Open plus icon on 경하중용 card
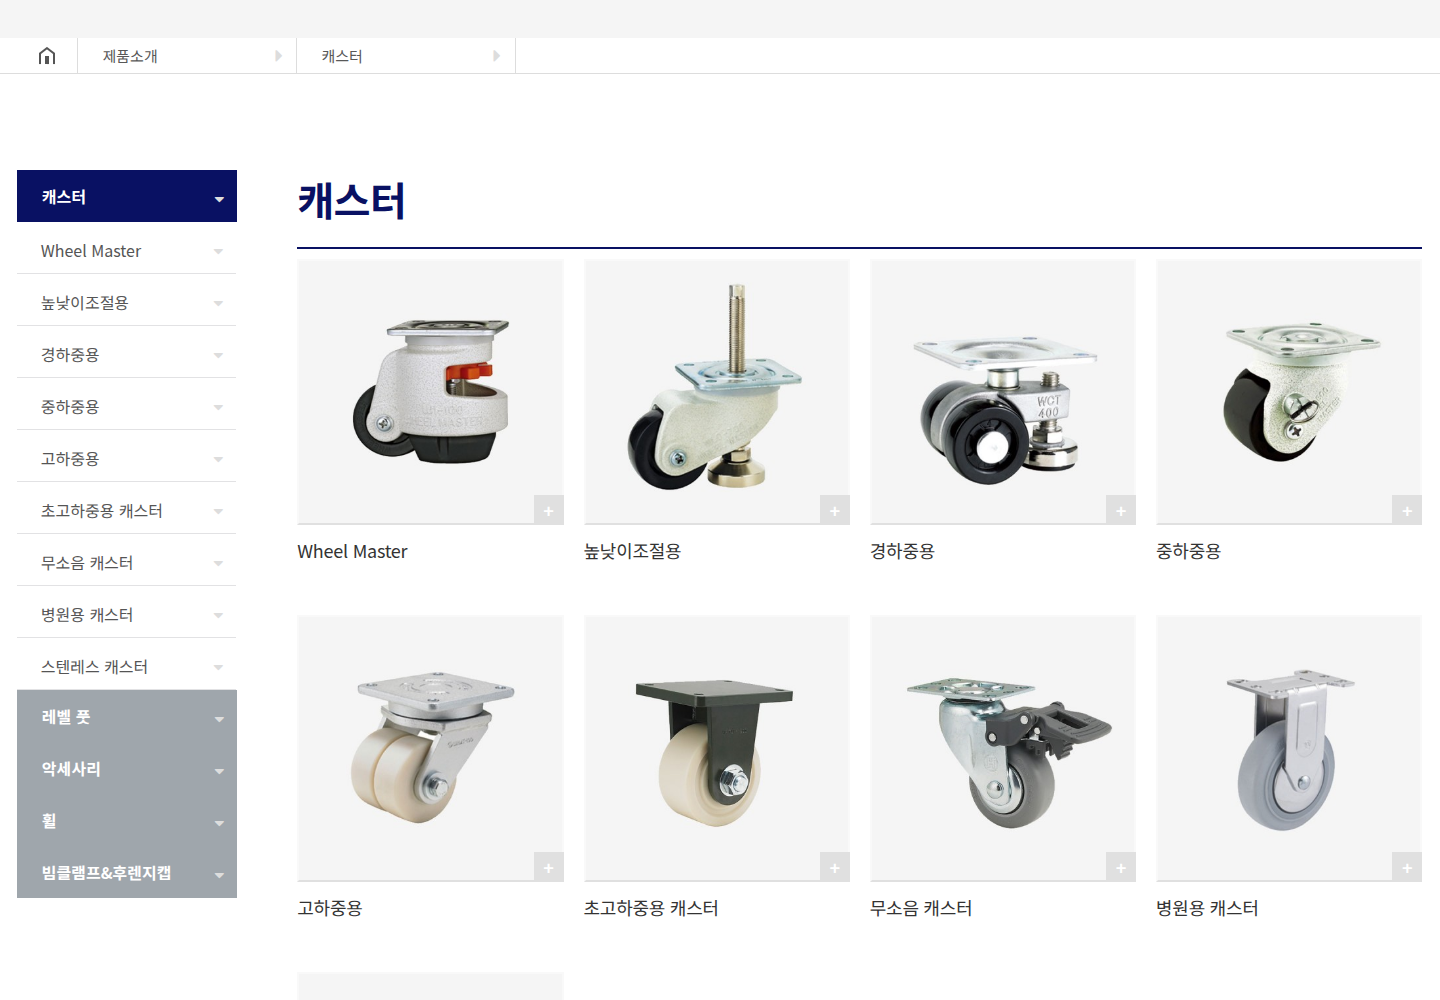 coord(1120,510)
